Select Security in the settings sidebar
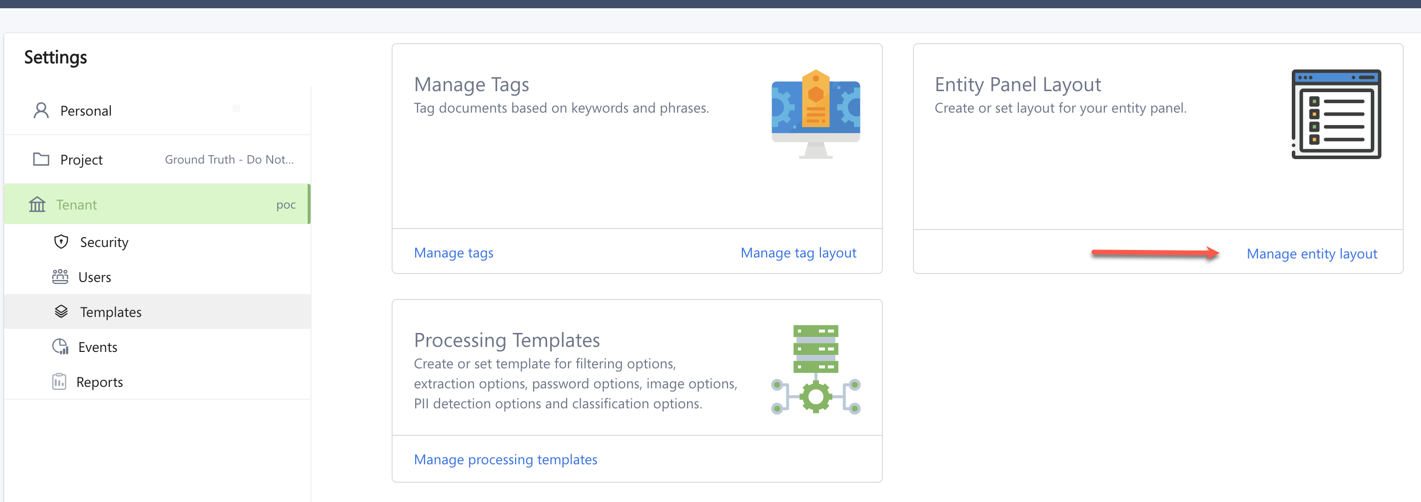 click(104, 242)
